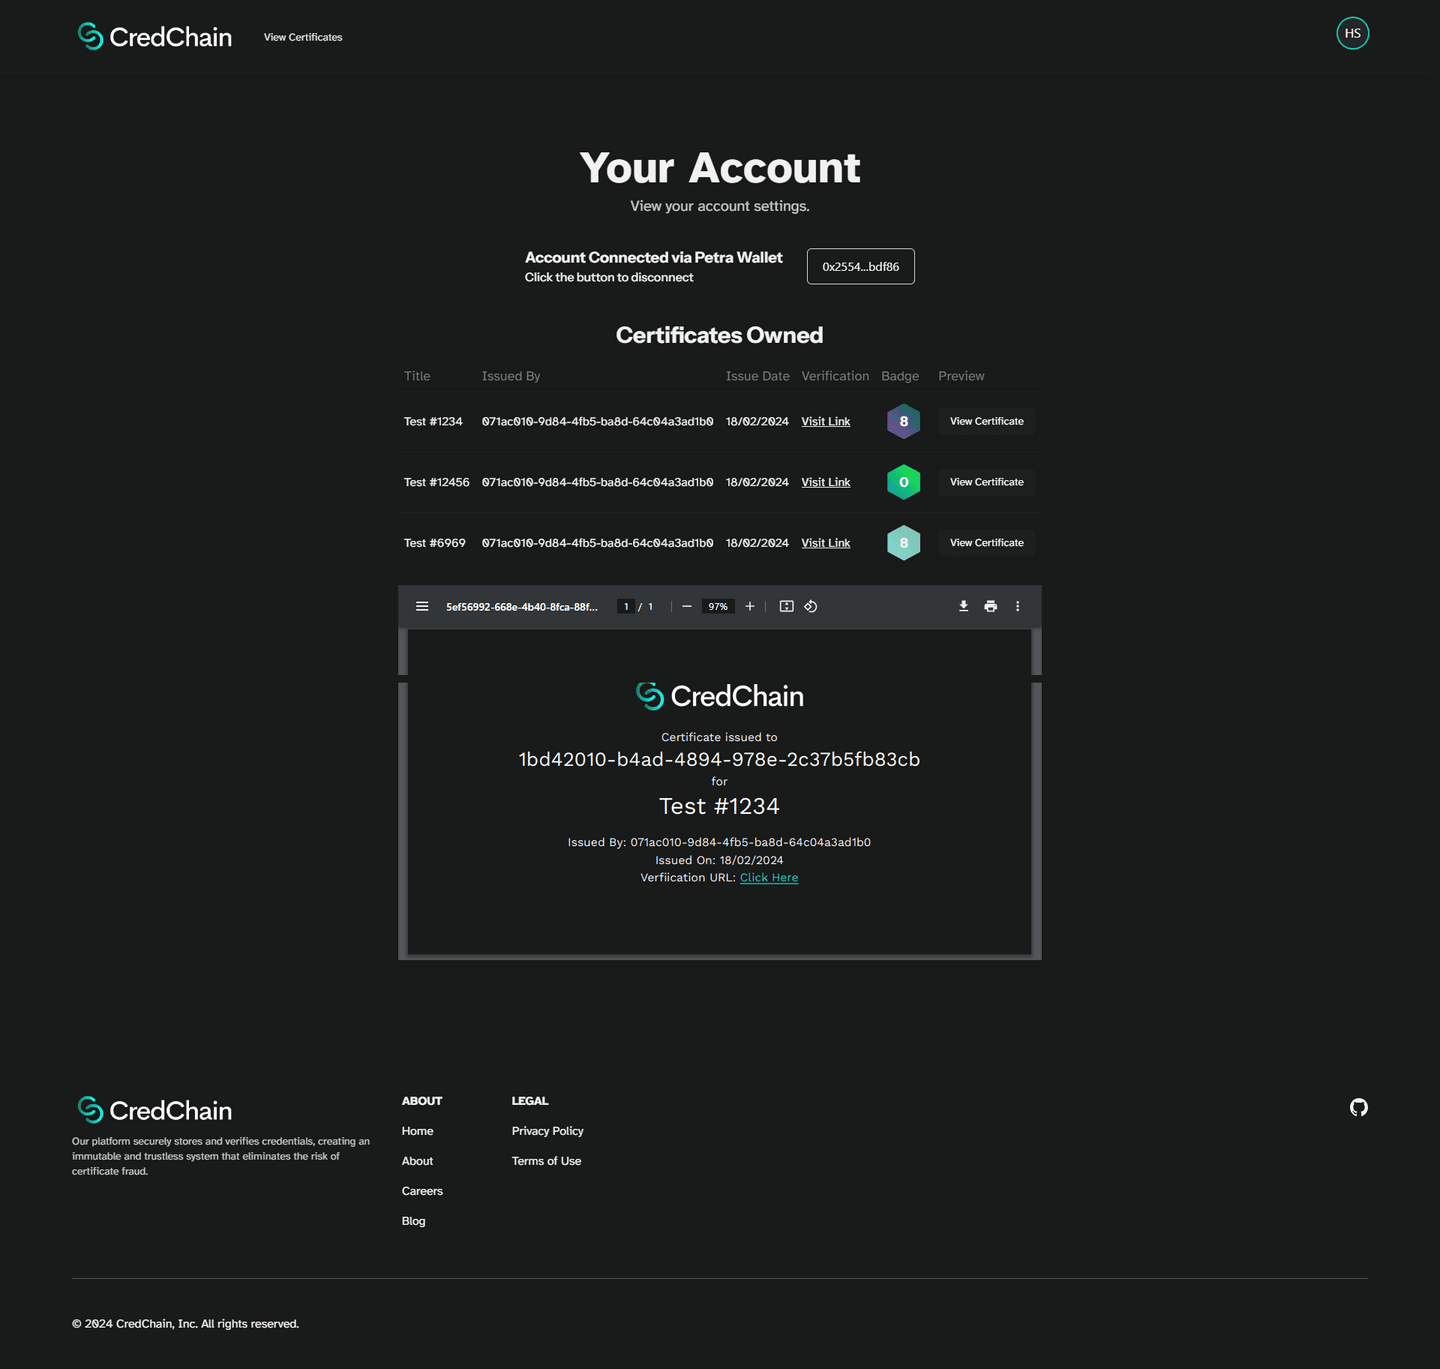Image resolution: width=1440 pixels, height=1369 pixels.
Task: Click the Verification column header
Action: click(x=835, y=376)
